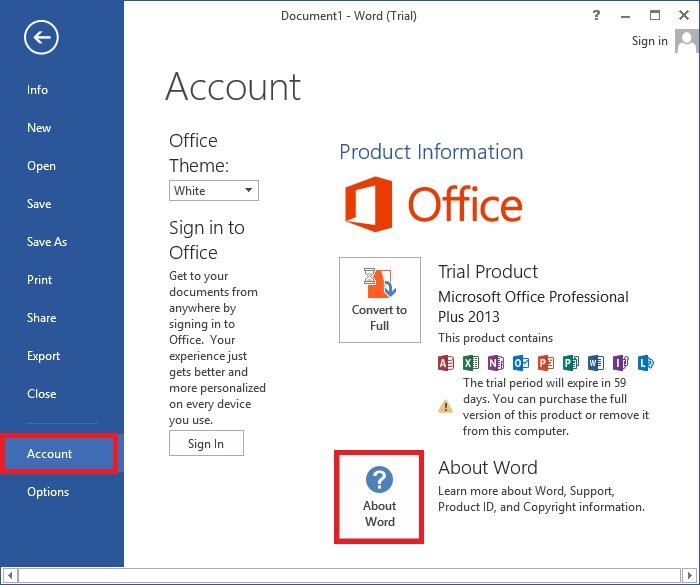Click the Sign in link at top right
Viewport: 700px width, 585px height.
pyautogui.click(x=650, y=41)
